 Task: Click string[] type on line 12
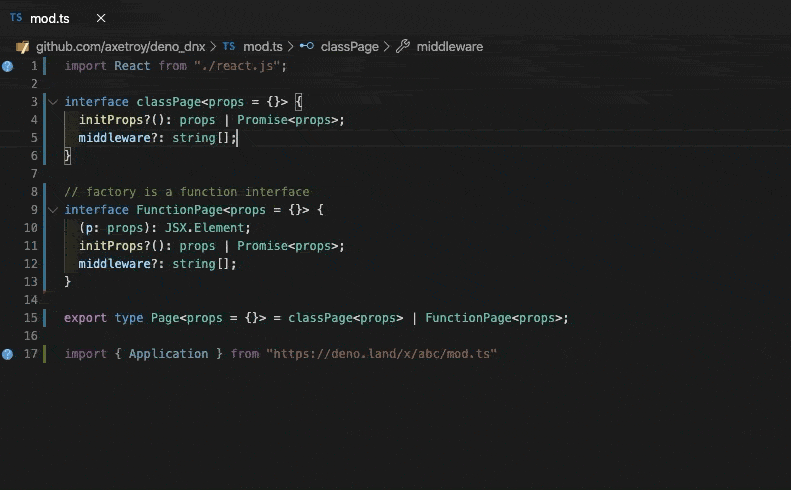(201, 264)
